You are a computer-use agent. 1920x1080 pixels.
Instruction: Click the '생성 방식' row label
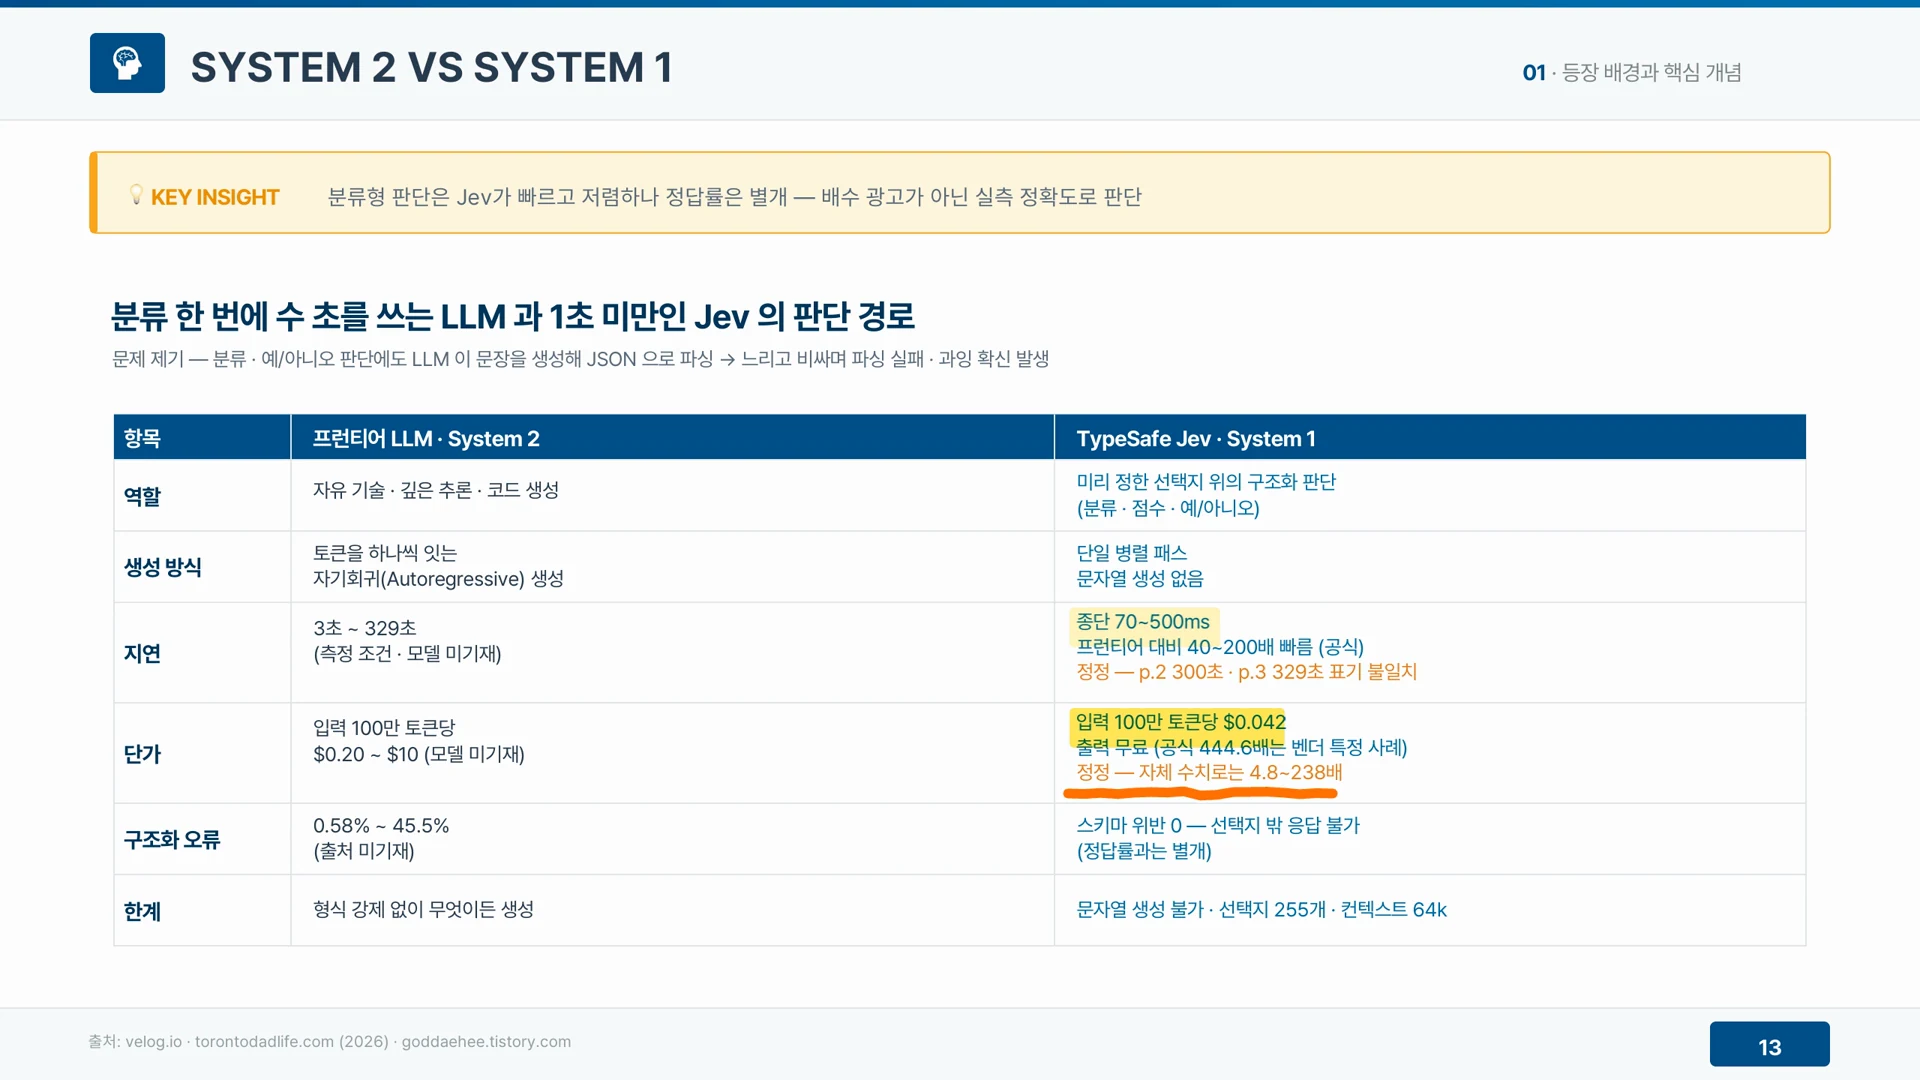click(x=163, y=567)
